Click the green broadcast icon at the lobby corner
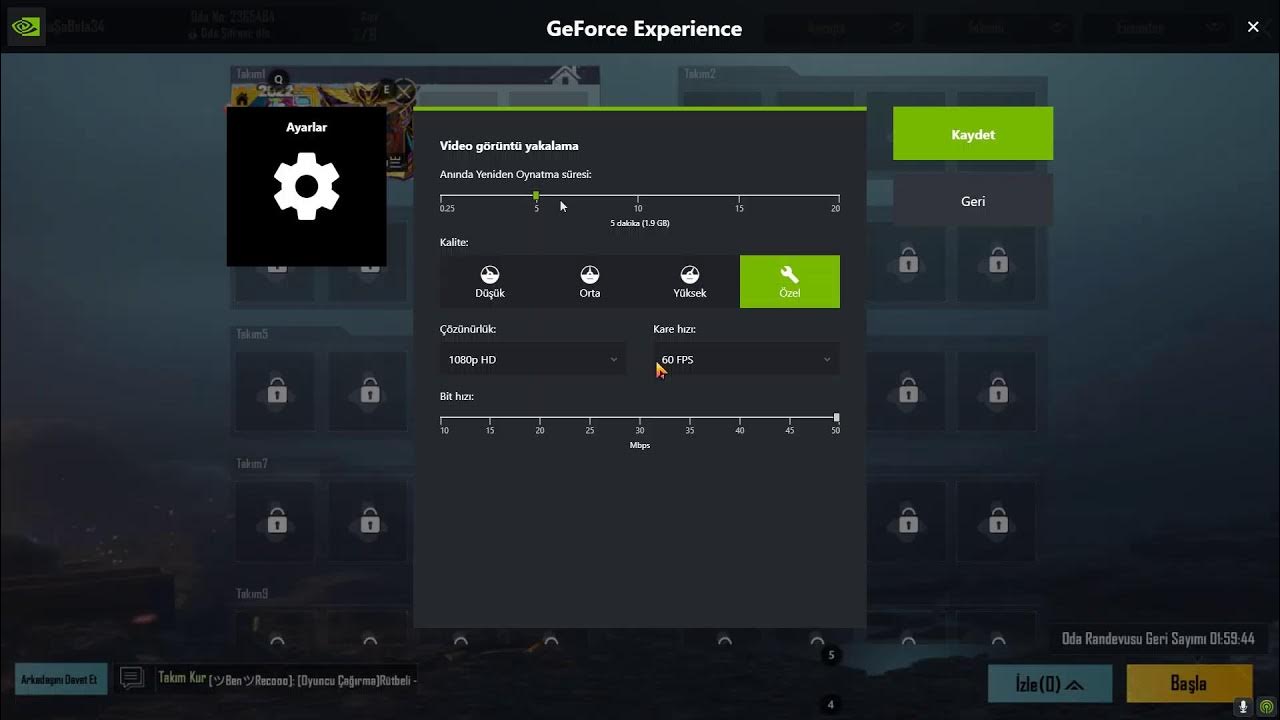 tap(1266, 706)
